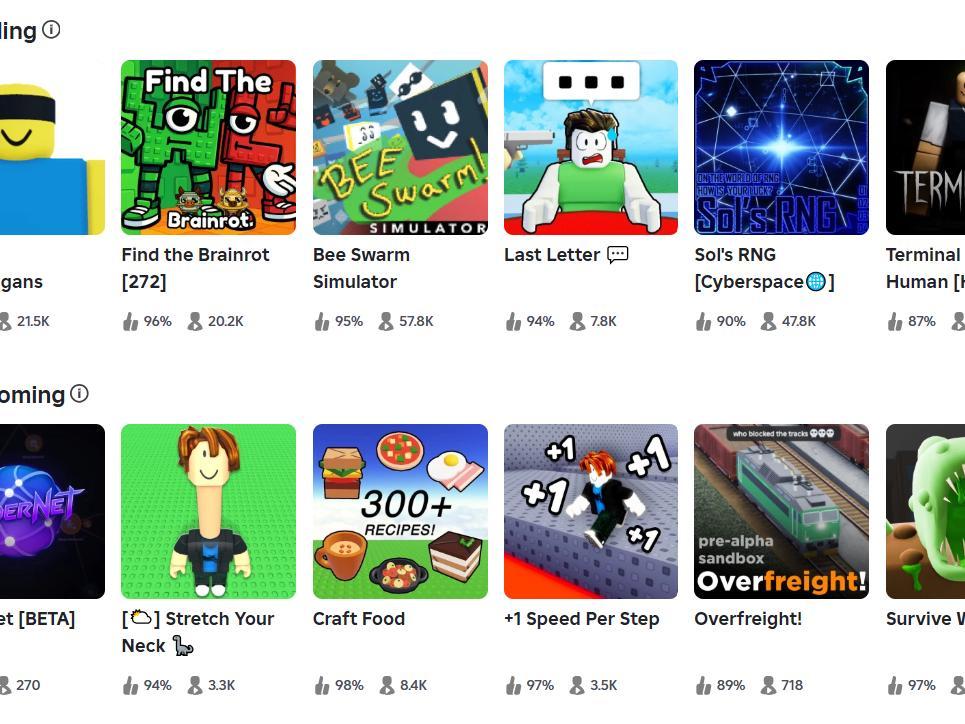Click the player count icon under Bee Swarm Simulator
Image resolution: width=965 pixels, height=724 pixels.
point(386,321)
